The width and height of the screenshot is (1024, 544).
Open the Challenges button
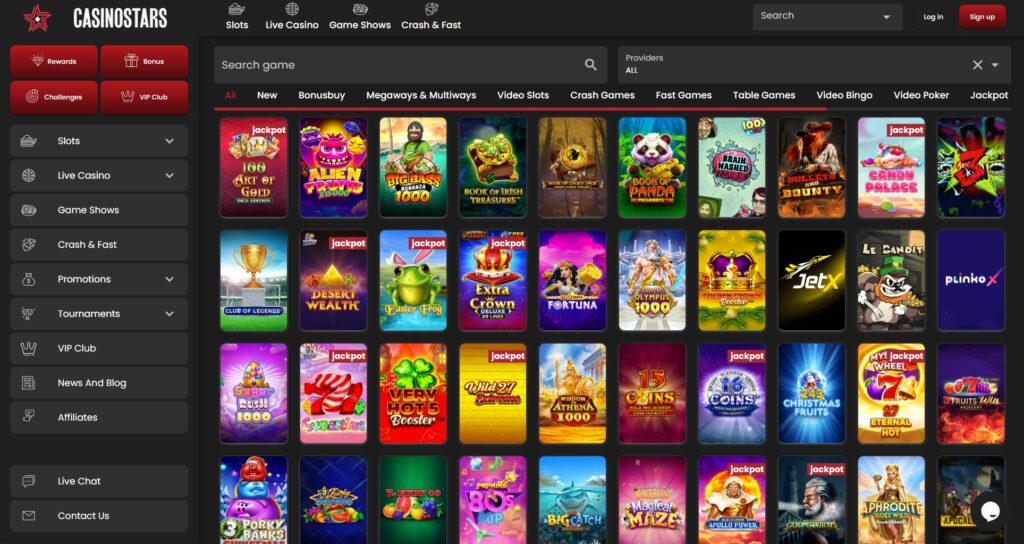[54, 97]
